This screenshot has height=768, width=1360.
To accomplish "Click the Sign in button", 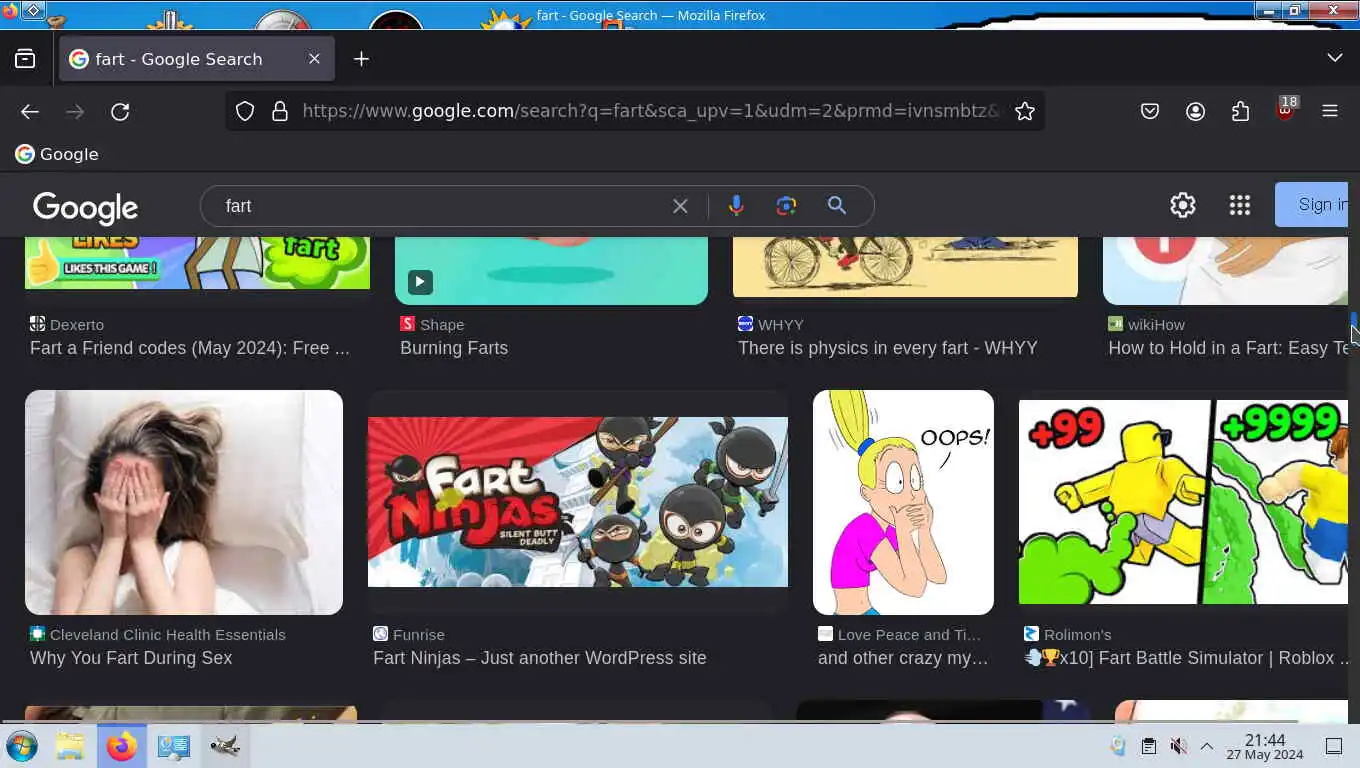I will [x=1312, y=205].
